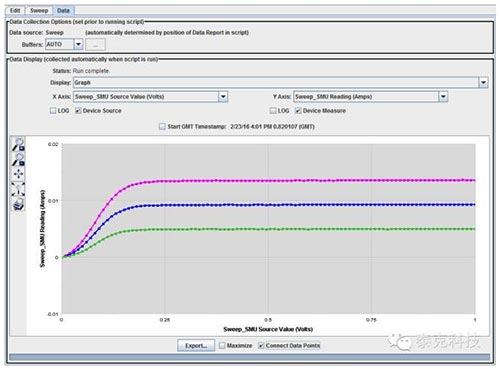Switch to the Sweep tab
The width and height of the screenshot is (500, 369).
point(39,10)
